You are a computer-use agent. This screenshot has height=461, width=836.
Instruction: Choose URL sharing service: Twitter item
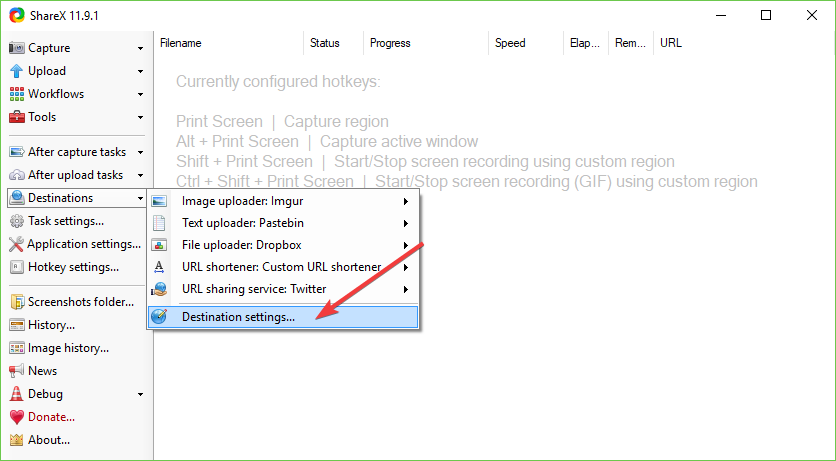(253, 289)
